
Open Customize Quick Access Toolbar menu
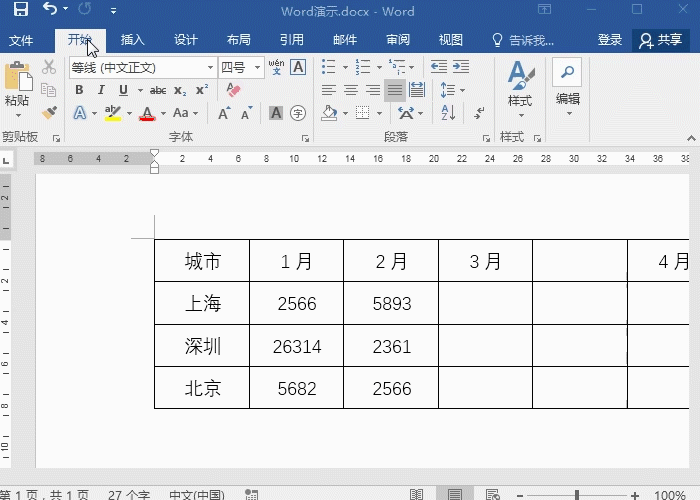tap(113, 11)
